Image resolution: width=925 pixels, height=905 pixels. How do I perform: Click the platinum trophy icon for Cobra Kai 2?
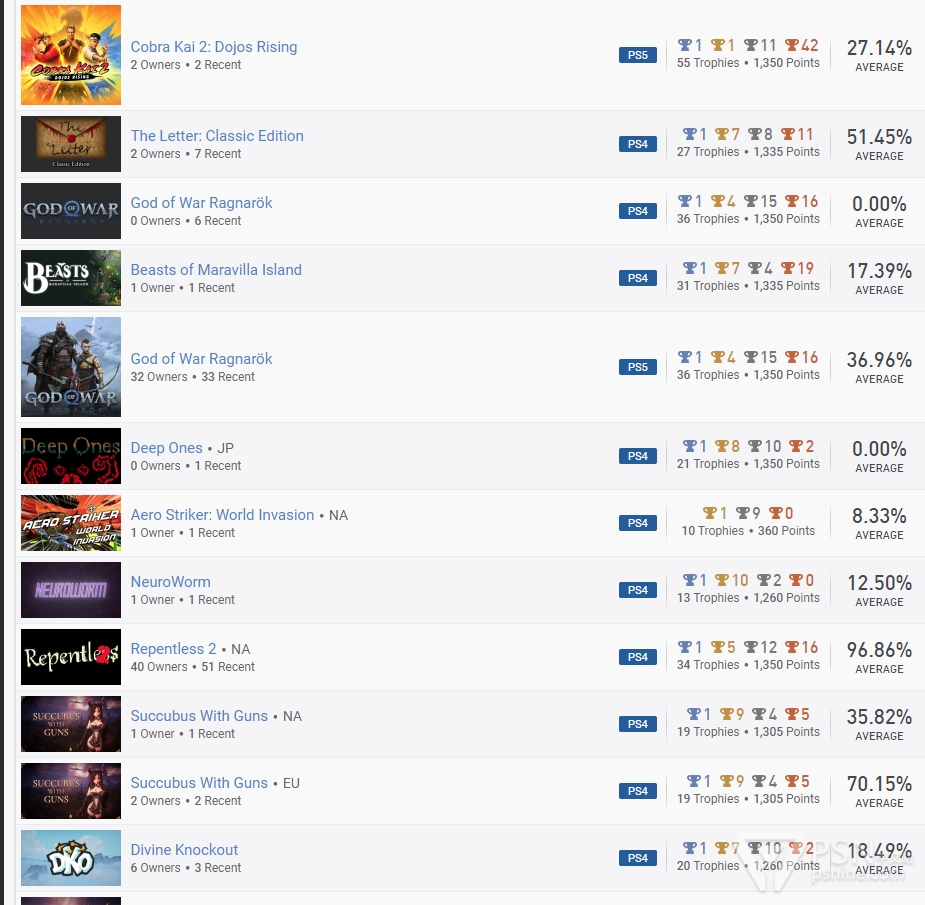tap(684, 45)
